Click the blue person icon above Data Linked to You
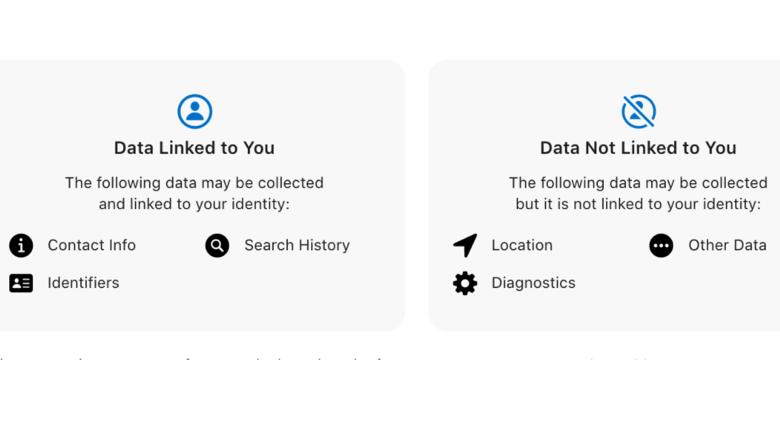The height and width of the screenshot is (439, 780). (195, 111)
